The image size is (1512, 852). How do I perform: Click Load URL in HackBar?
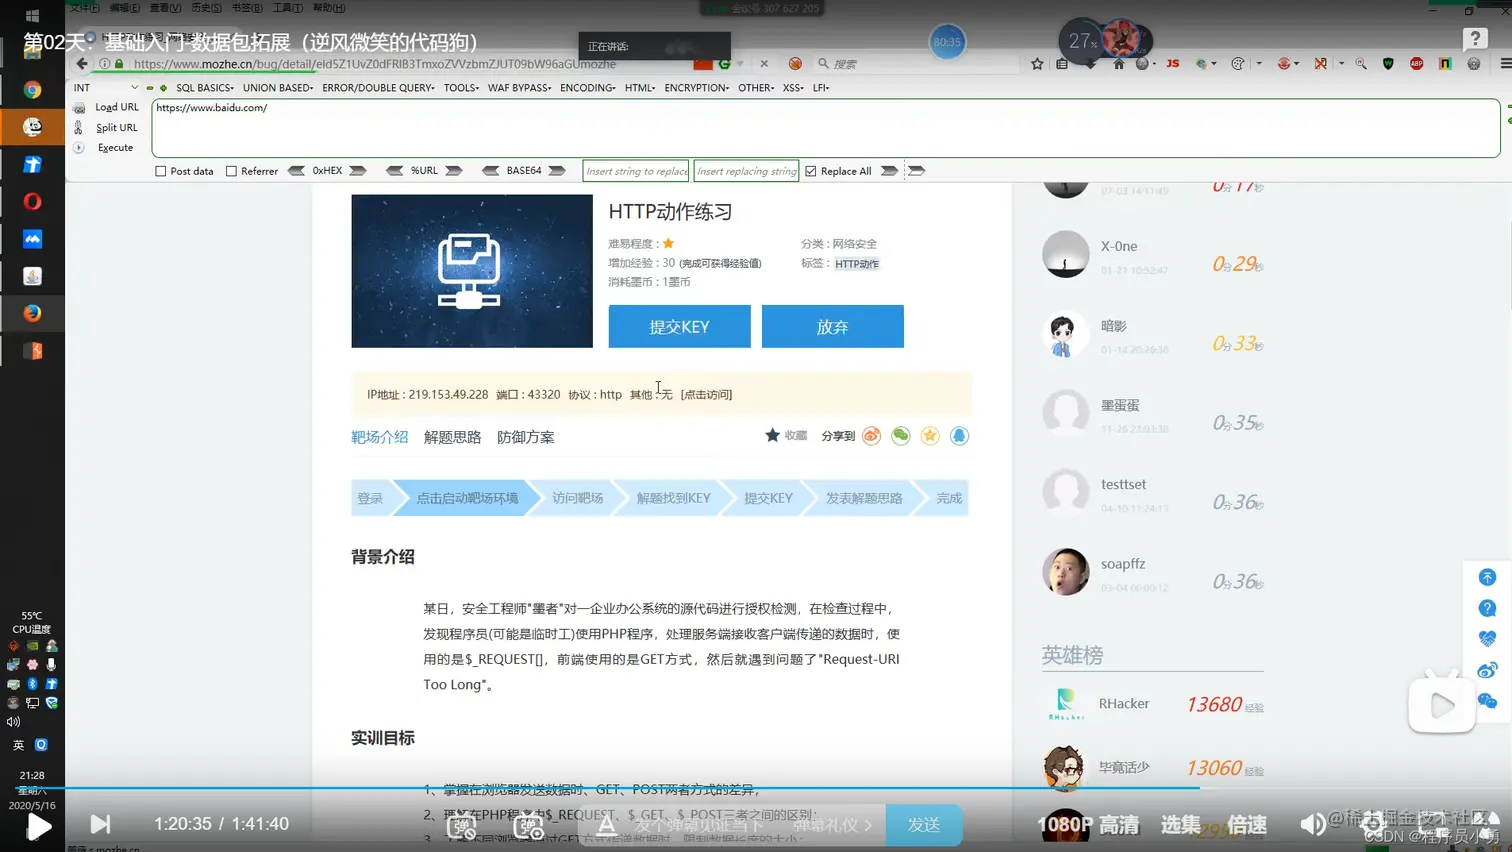pyautogui.click(x=116, y=107)
